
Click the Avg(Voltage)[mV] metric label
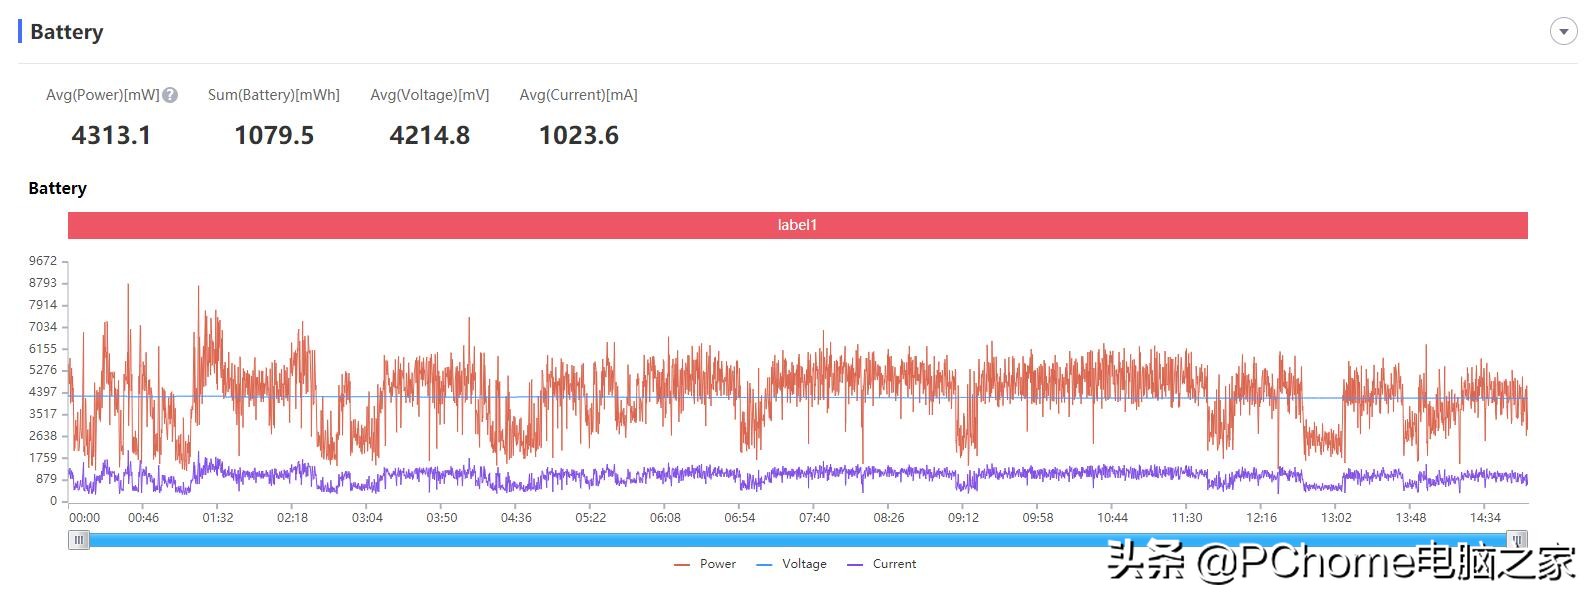[429, 95]
